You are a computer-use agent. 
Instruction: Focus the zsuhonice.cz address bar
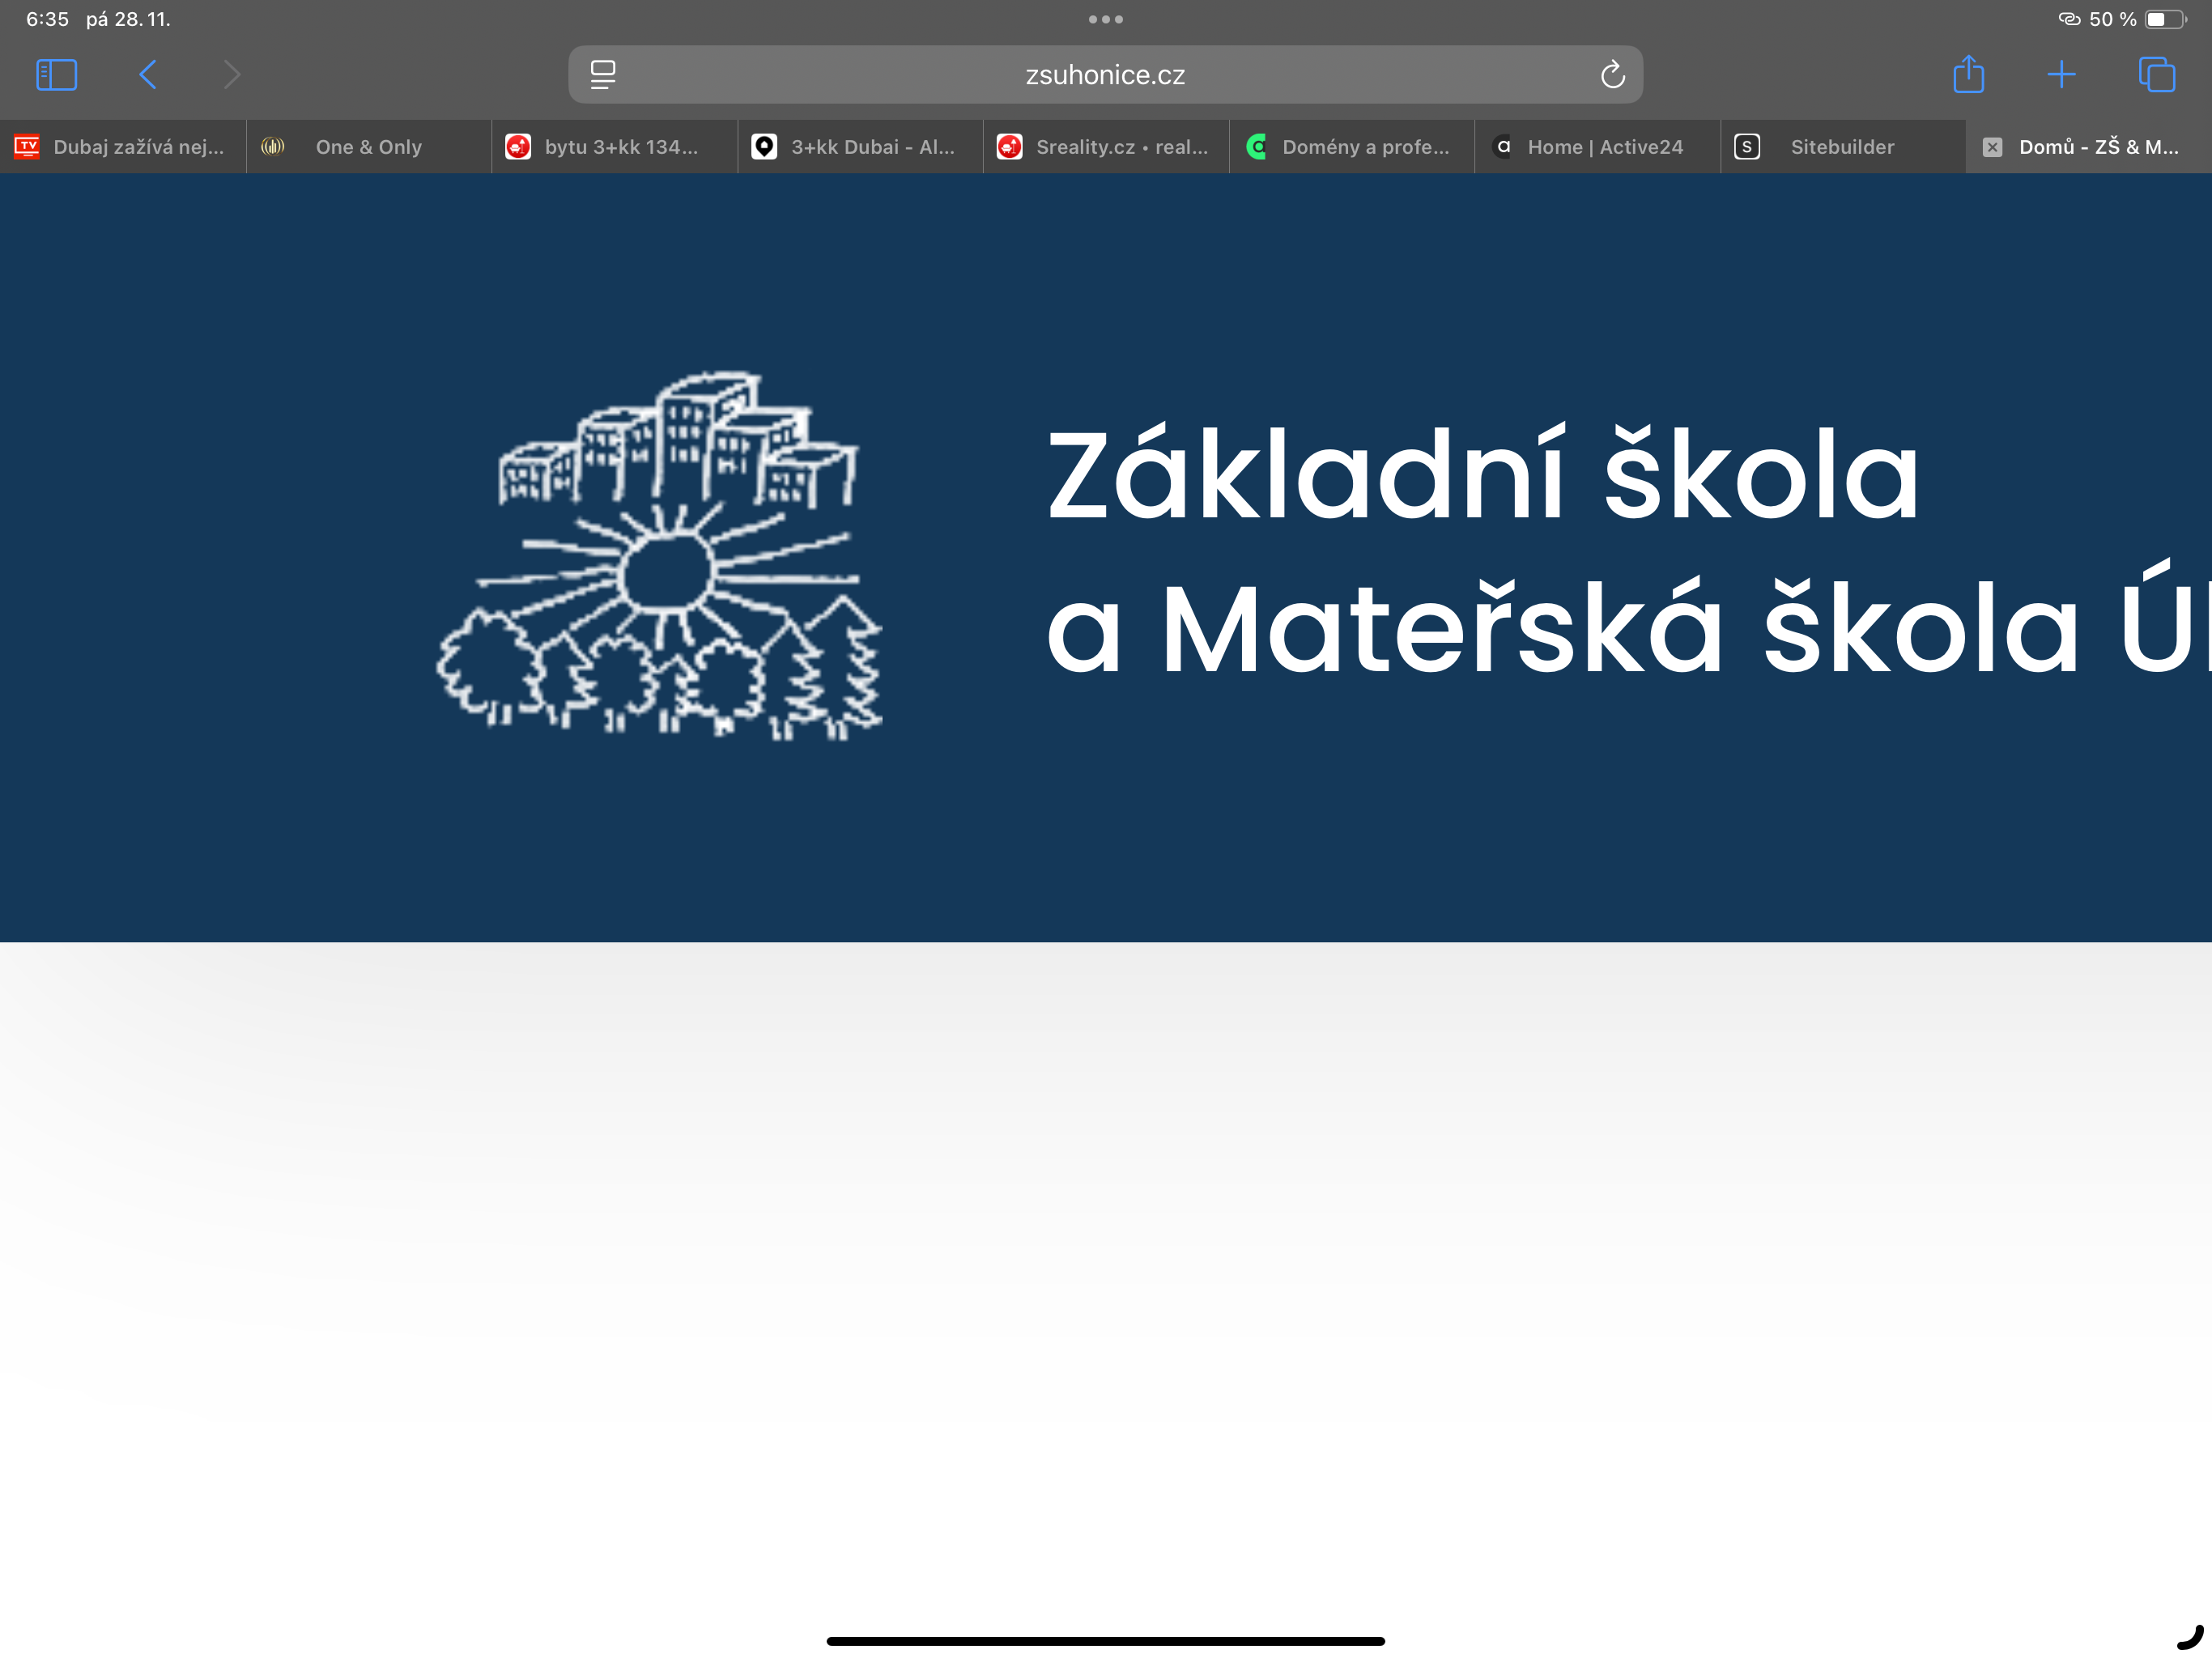[x=1105, y=75]
